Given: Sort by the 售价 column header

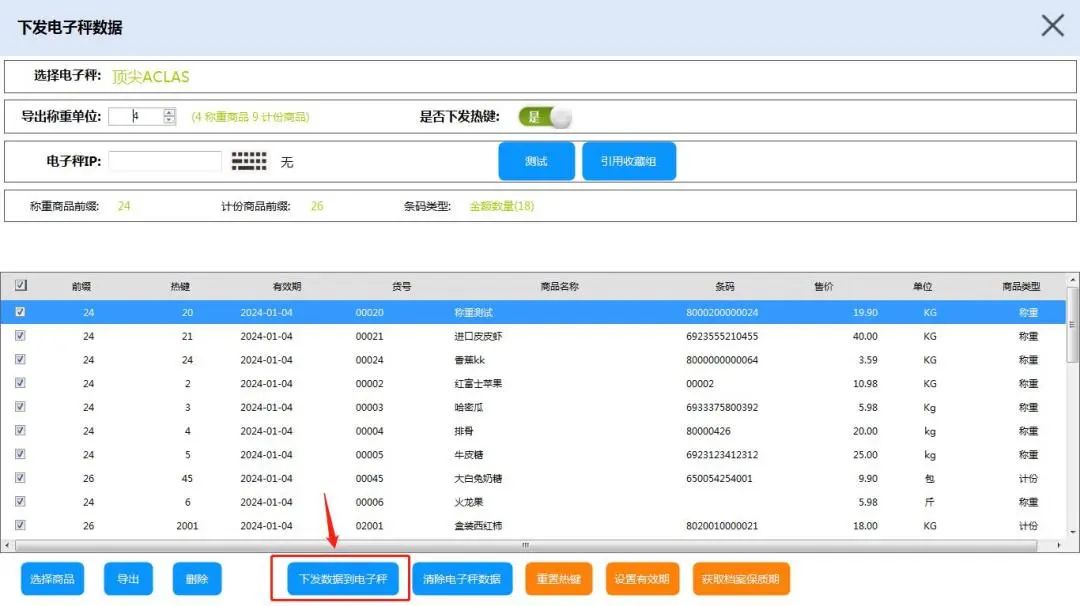Looking at the screenshot, I should (823, 286).
